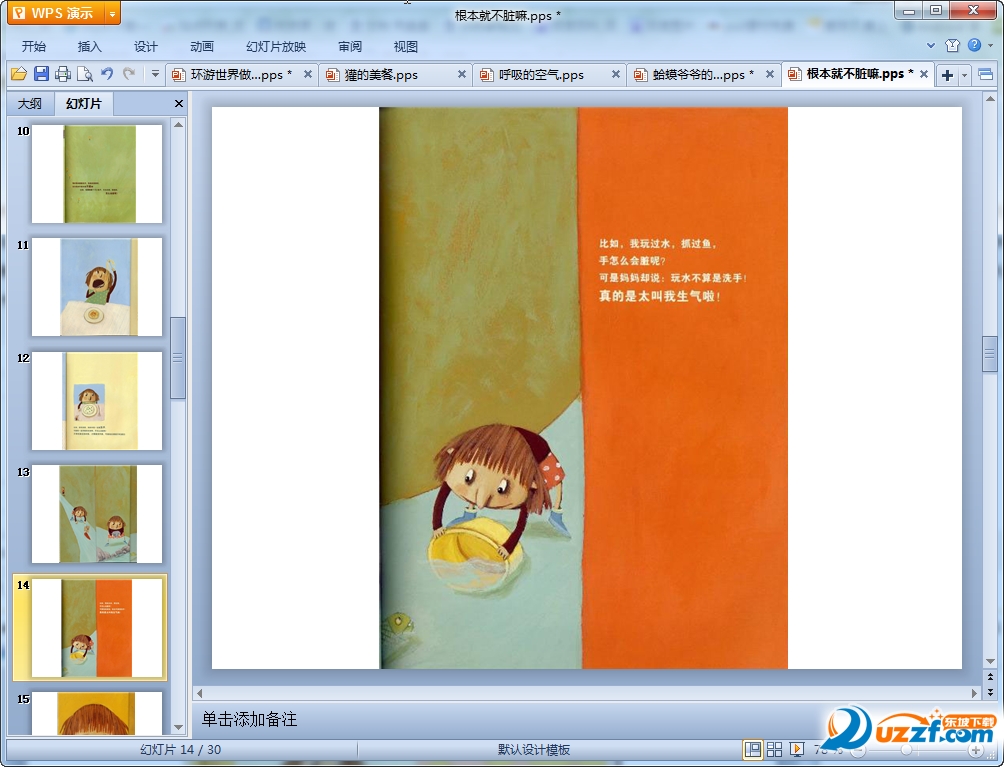Click the slide editor vertical scrollbar handle
The width and height of the screenshot is (1004, 767).
pyautogui.click(x=990, y=353)
